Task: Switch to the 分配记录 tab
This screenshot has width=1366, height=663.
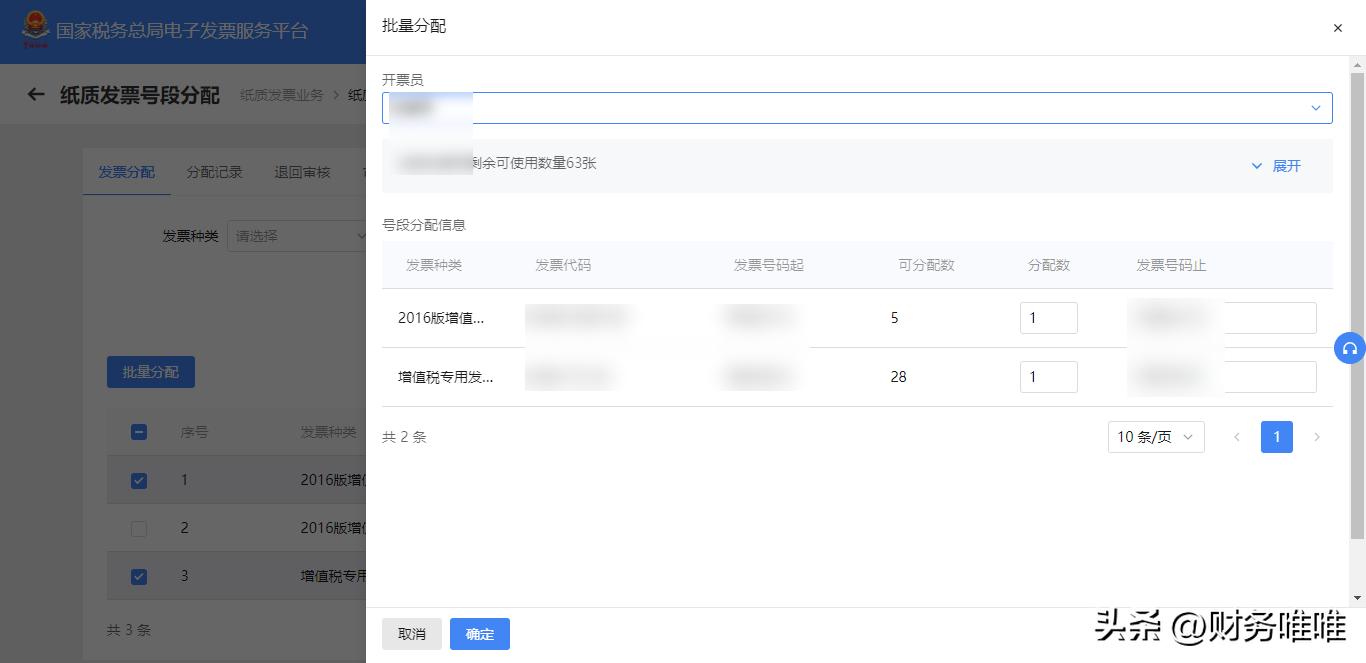Action: [213, 171]
